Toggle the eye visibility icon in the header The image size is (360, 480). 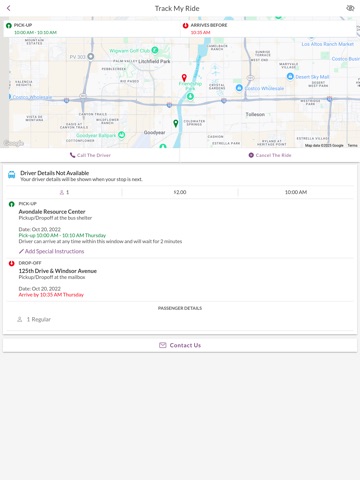click(x=350, y=8)
